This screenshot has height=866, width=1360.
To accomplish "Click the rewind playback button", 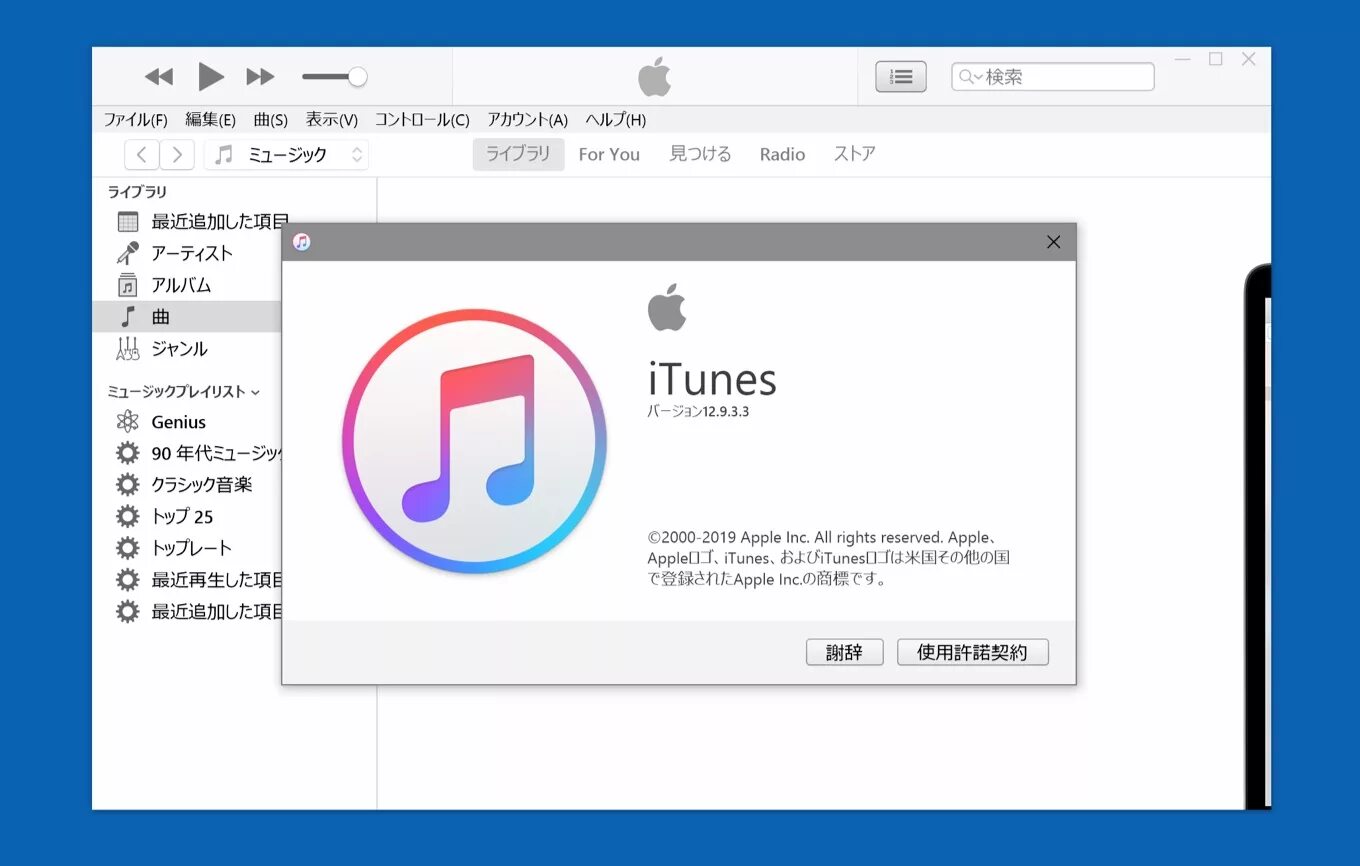I will click(x=159, y=77).
